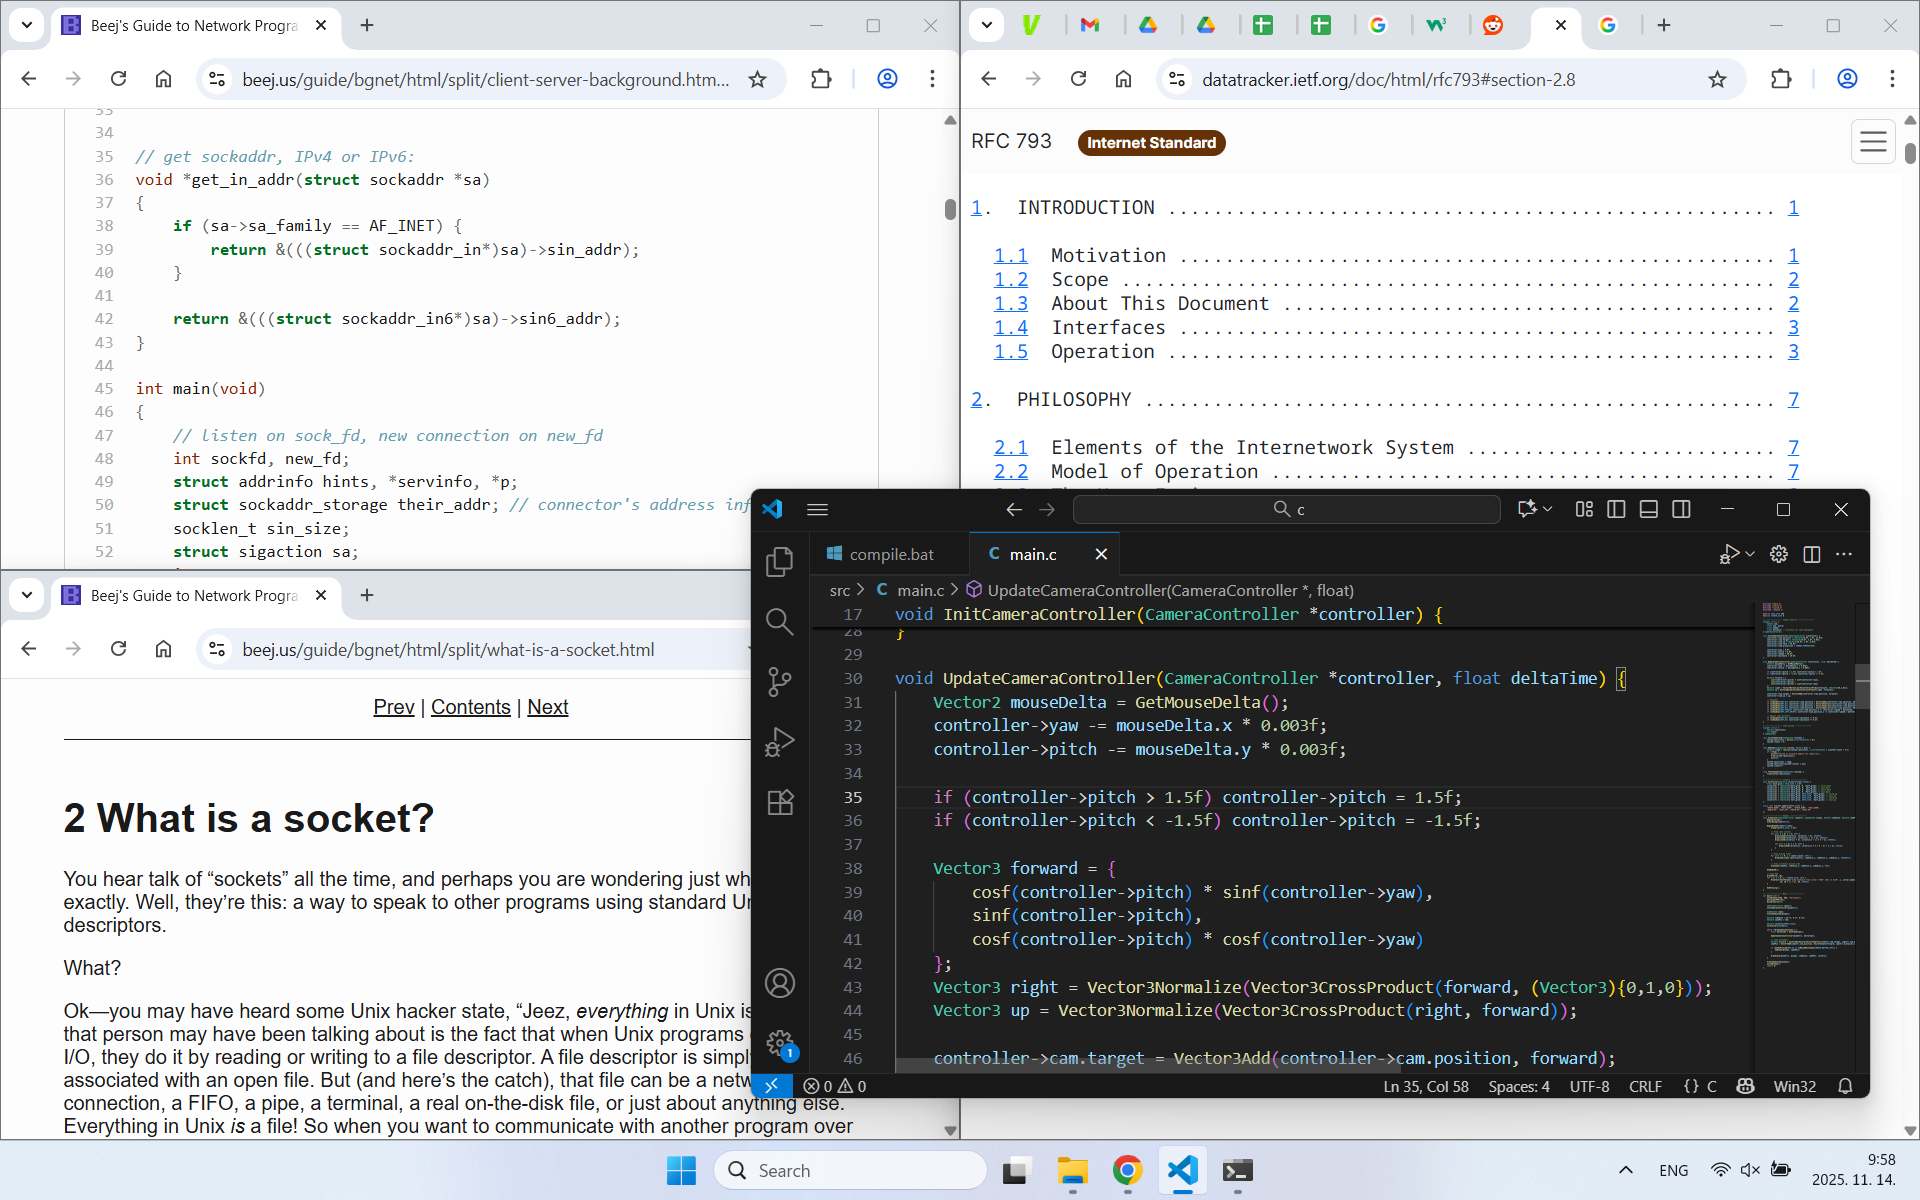The height and width of the screenshot is (1200, 1920).
Task: Open section 1.3 About This Document link
Action: click(x=1010, y=303)
